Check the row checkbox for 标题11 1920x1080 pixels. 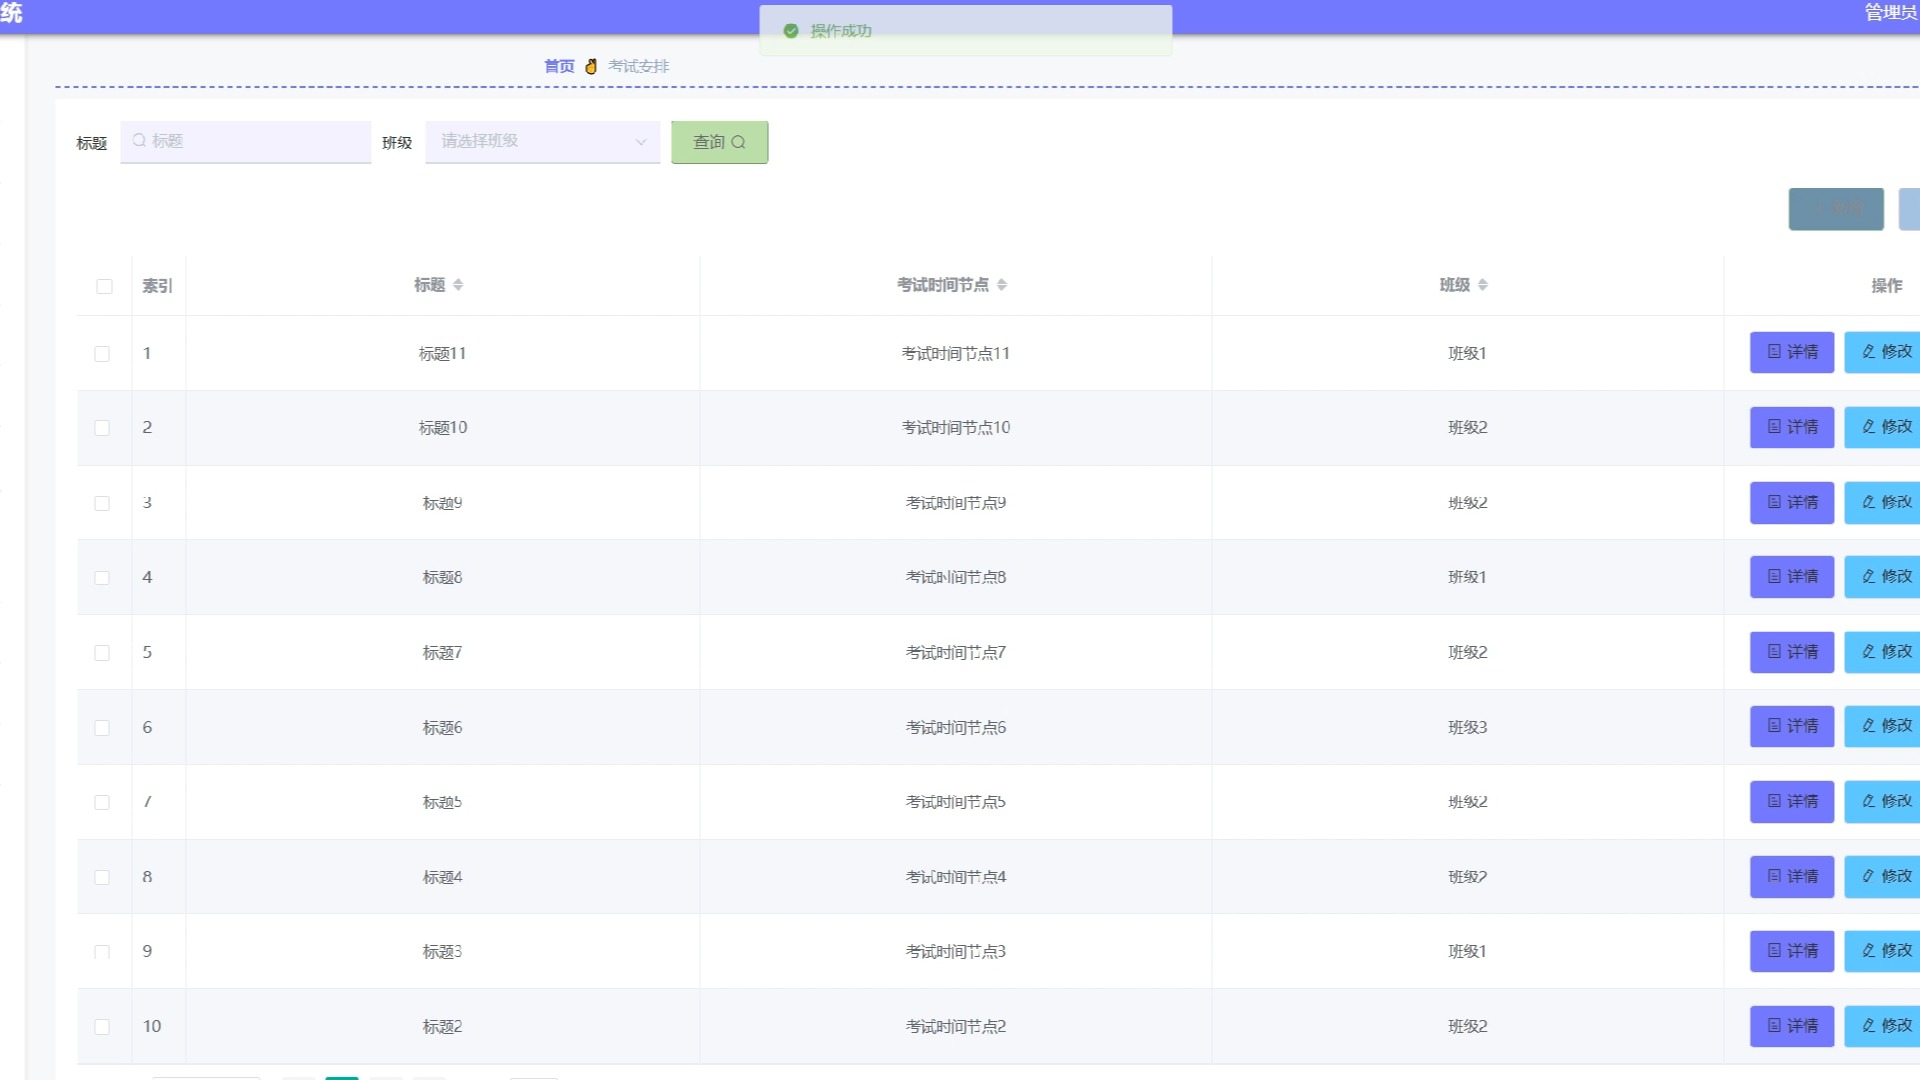coord(102,354)
